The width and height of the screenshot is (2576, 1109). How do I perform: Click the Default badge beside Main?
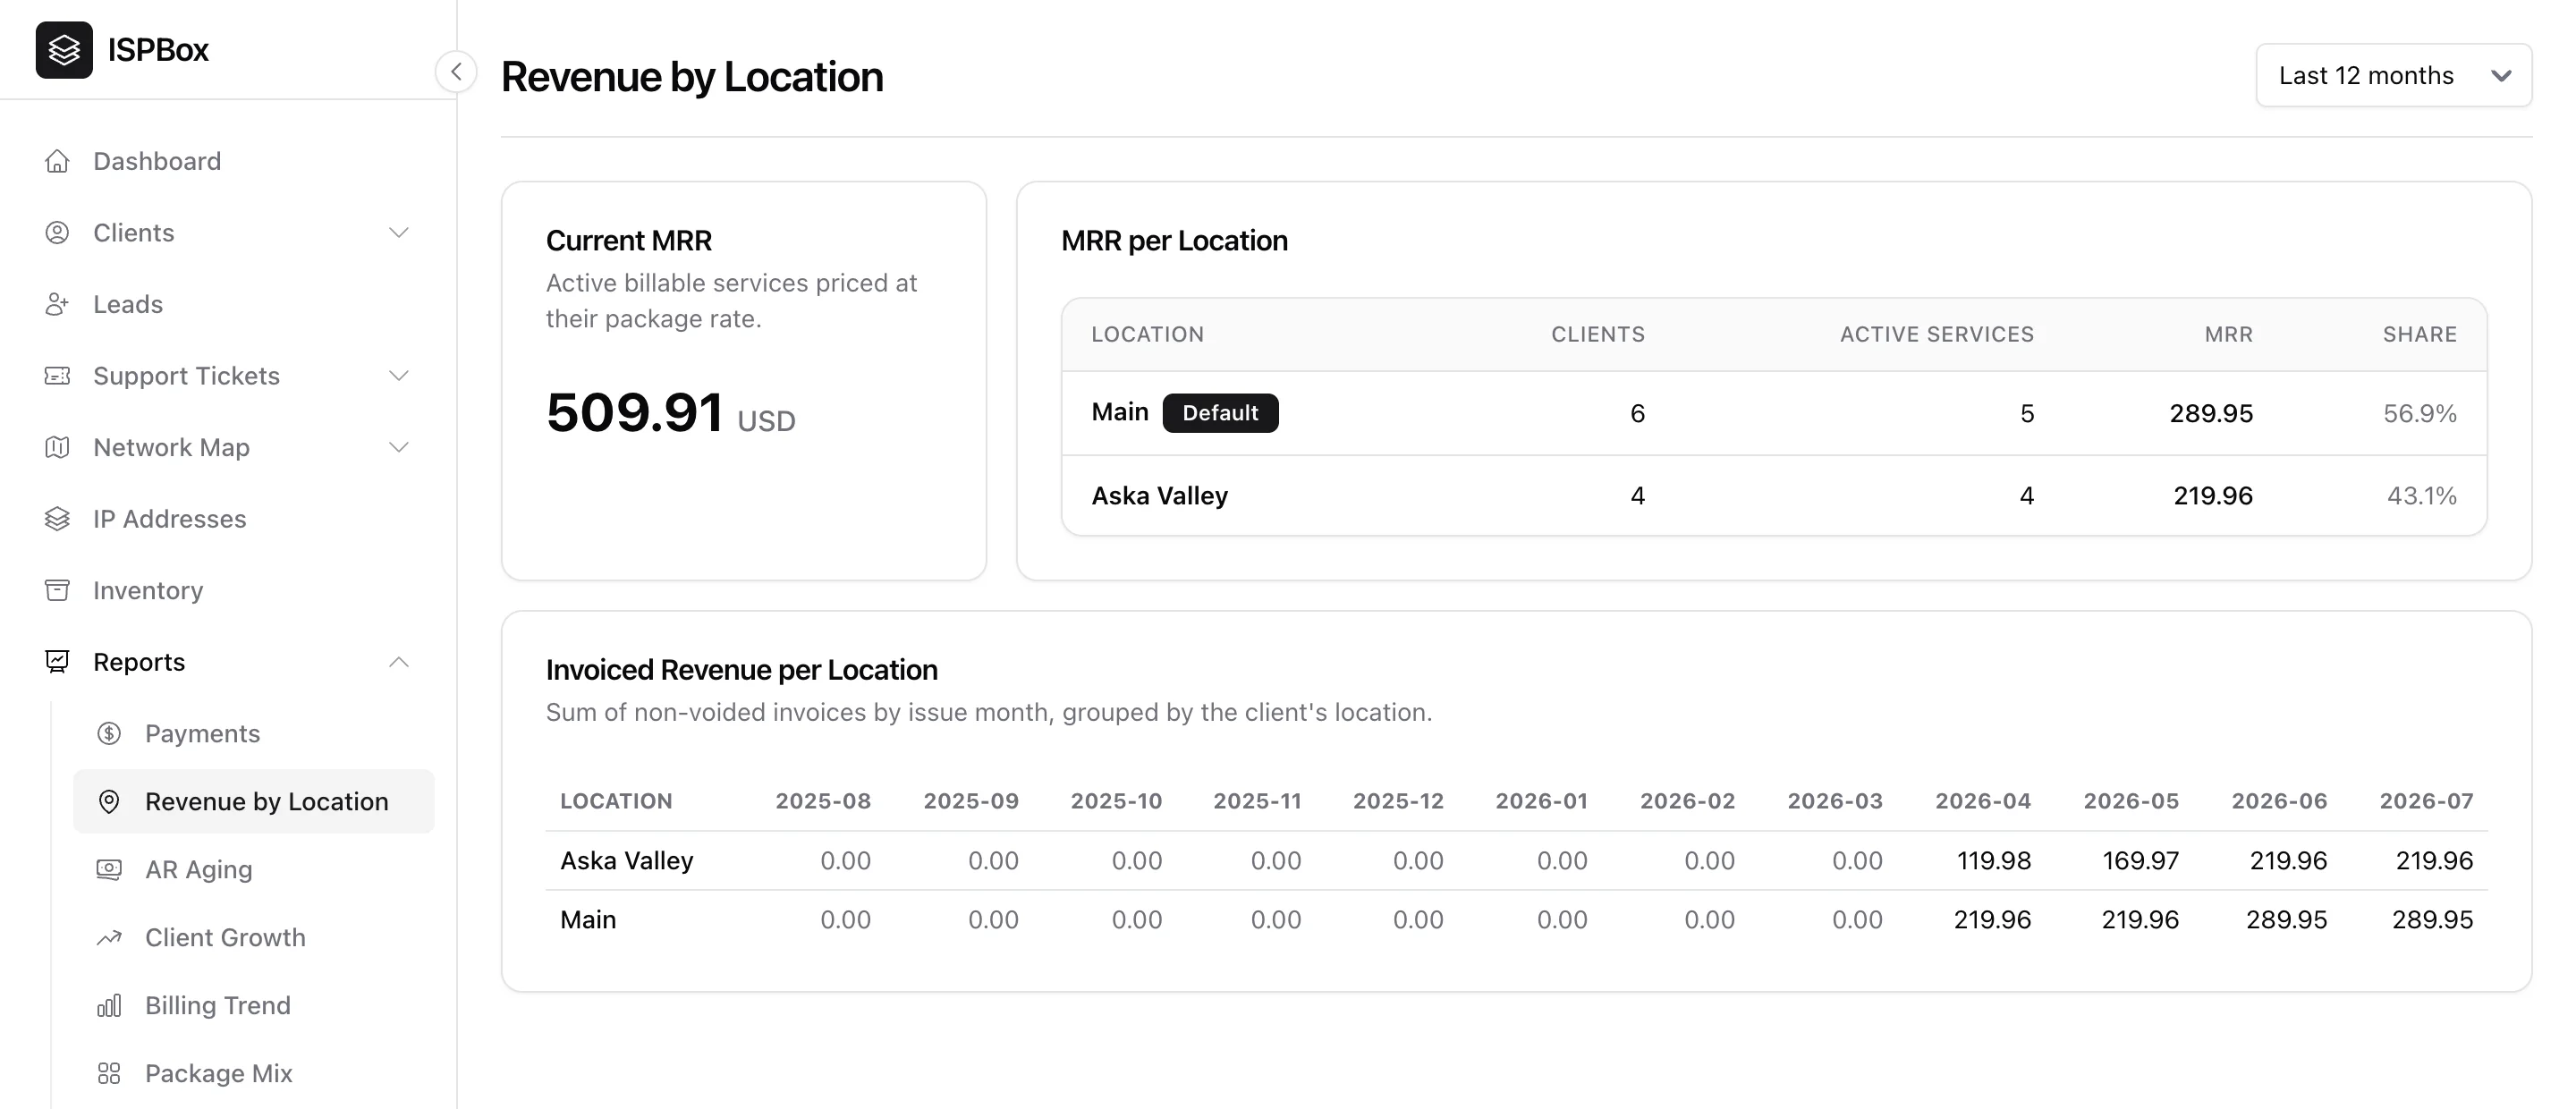tap(1220, 413)
